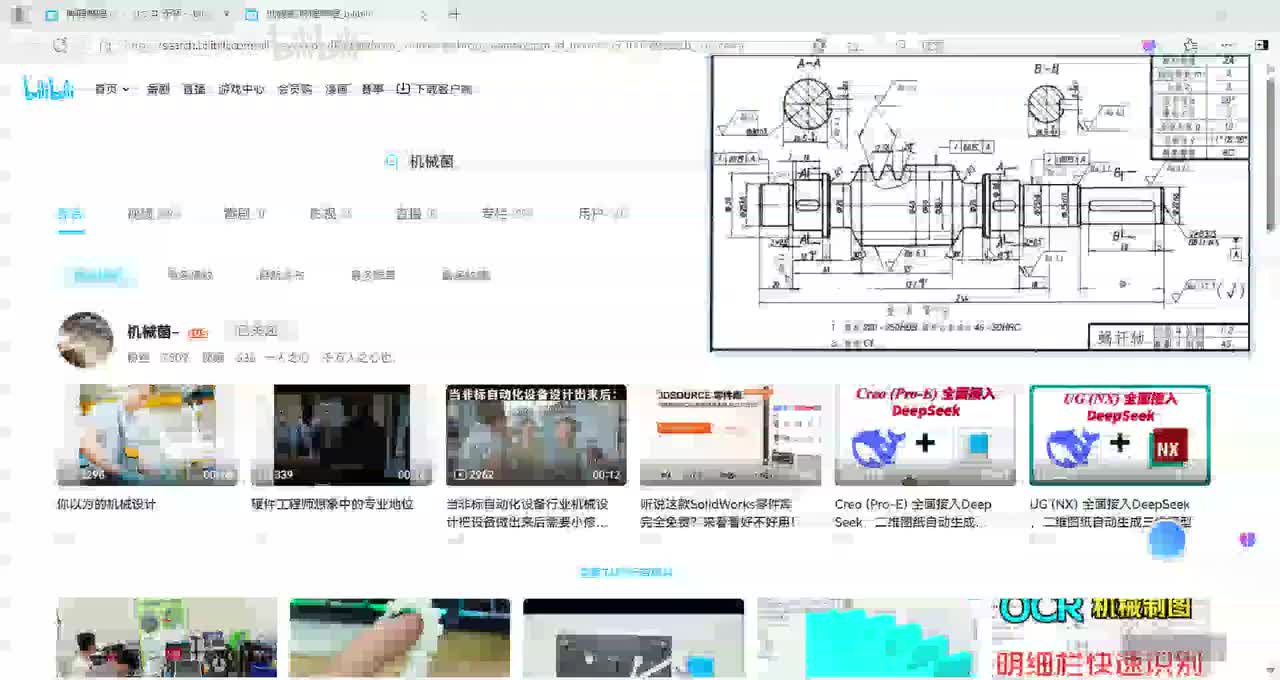This screenshot has height=680, width=1280.
Task: Open Creo (Pro-E) 全面接入DeepSeek video thumbnail
Action: [925, 435]
